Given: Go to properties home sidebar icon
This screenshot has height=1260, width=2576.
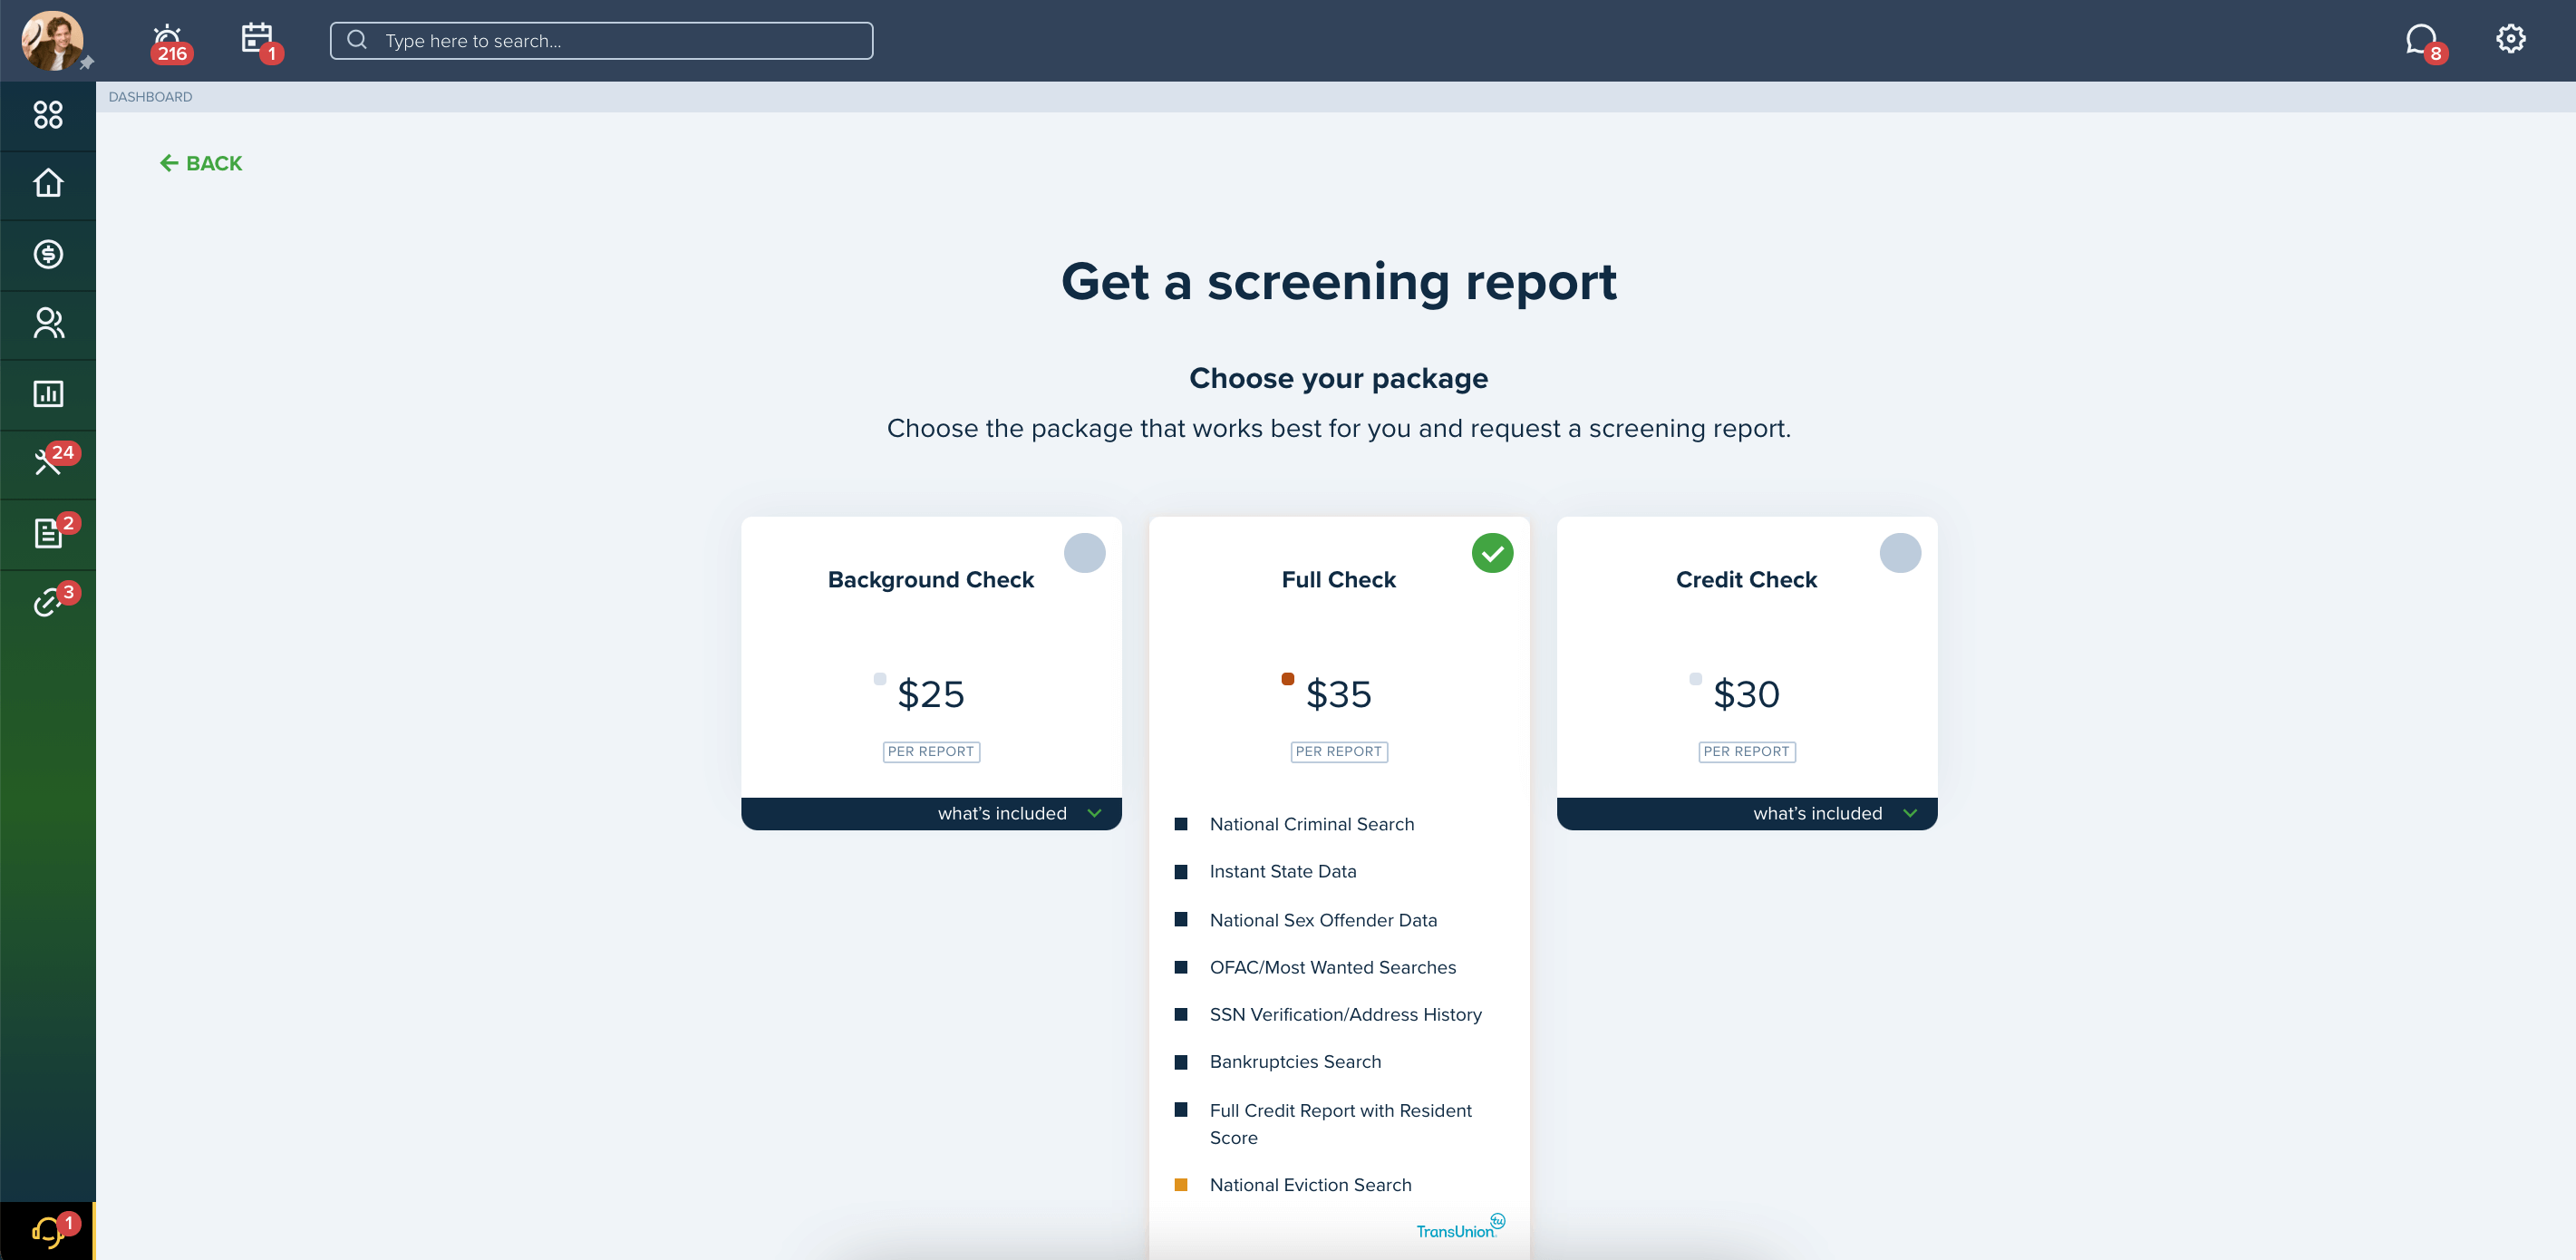Looking at the screenshot, I should pyautogui.click(x=48, y=184).
